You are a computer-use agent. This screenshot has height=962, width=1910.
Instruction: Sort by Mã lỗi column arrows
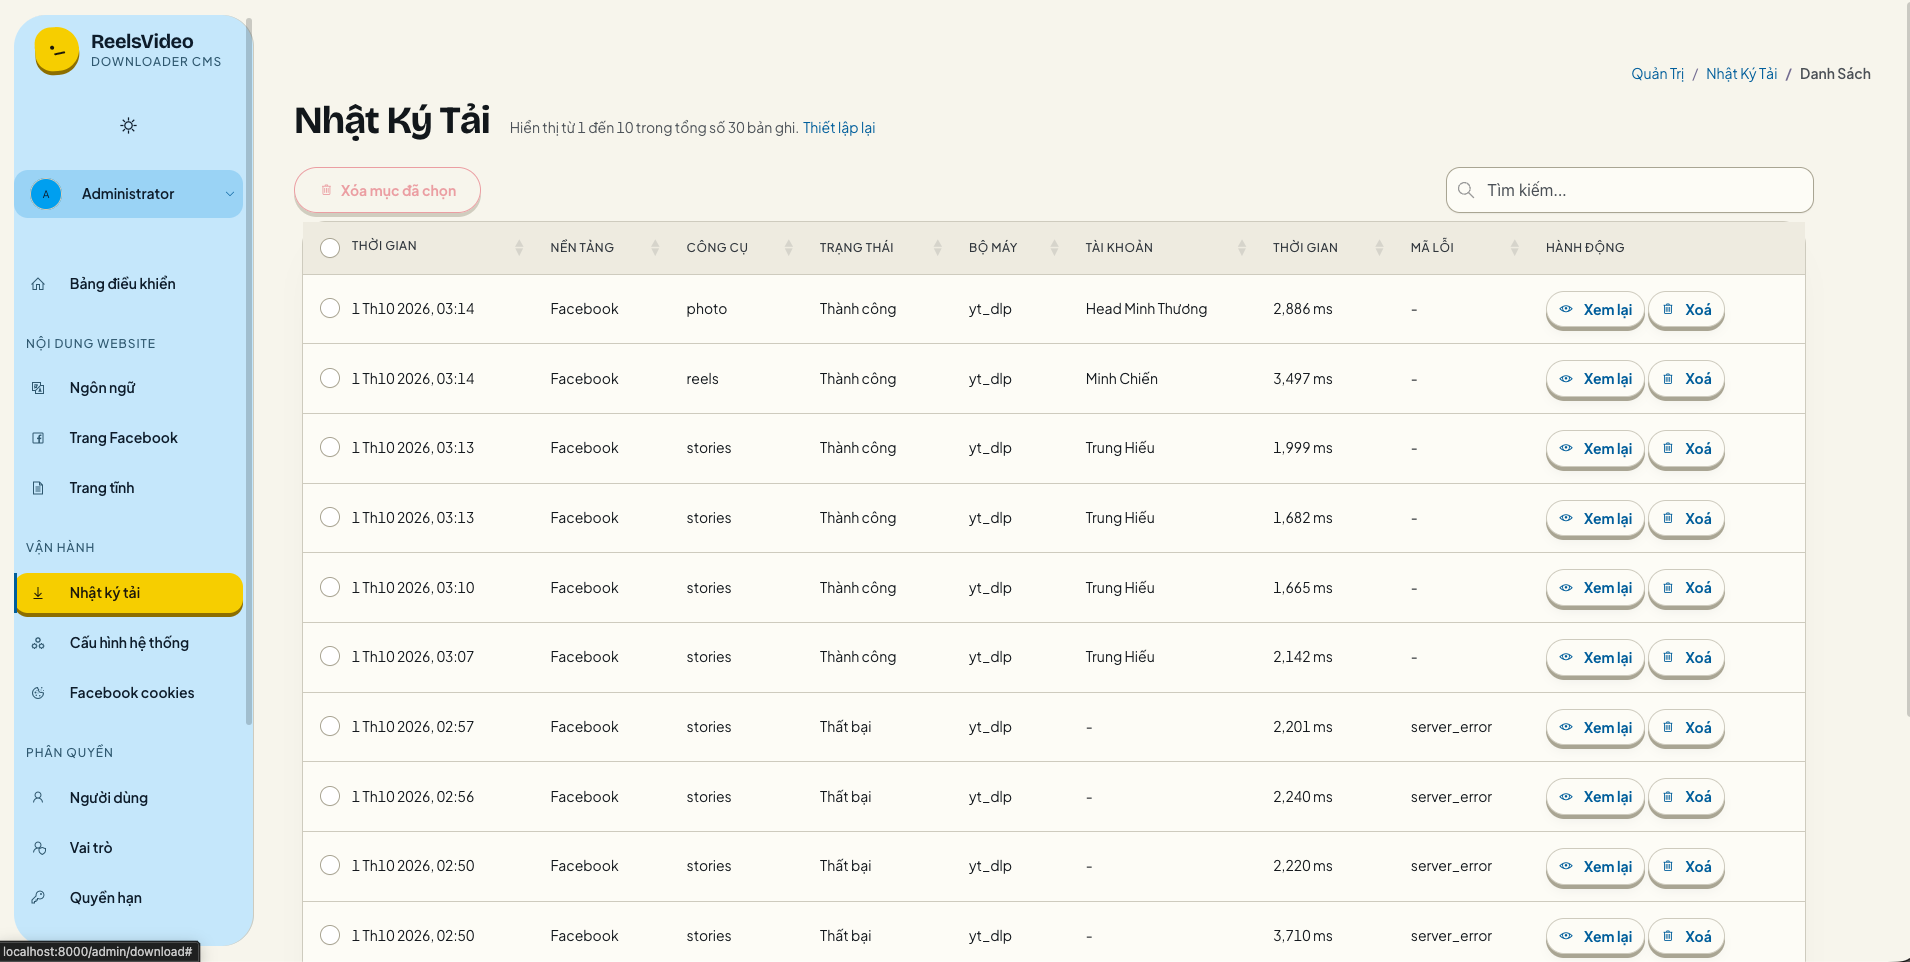coord(1515,248)
